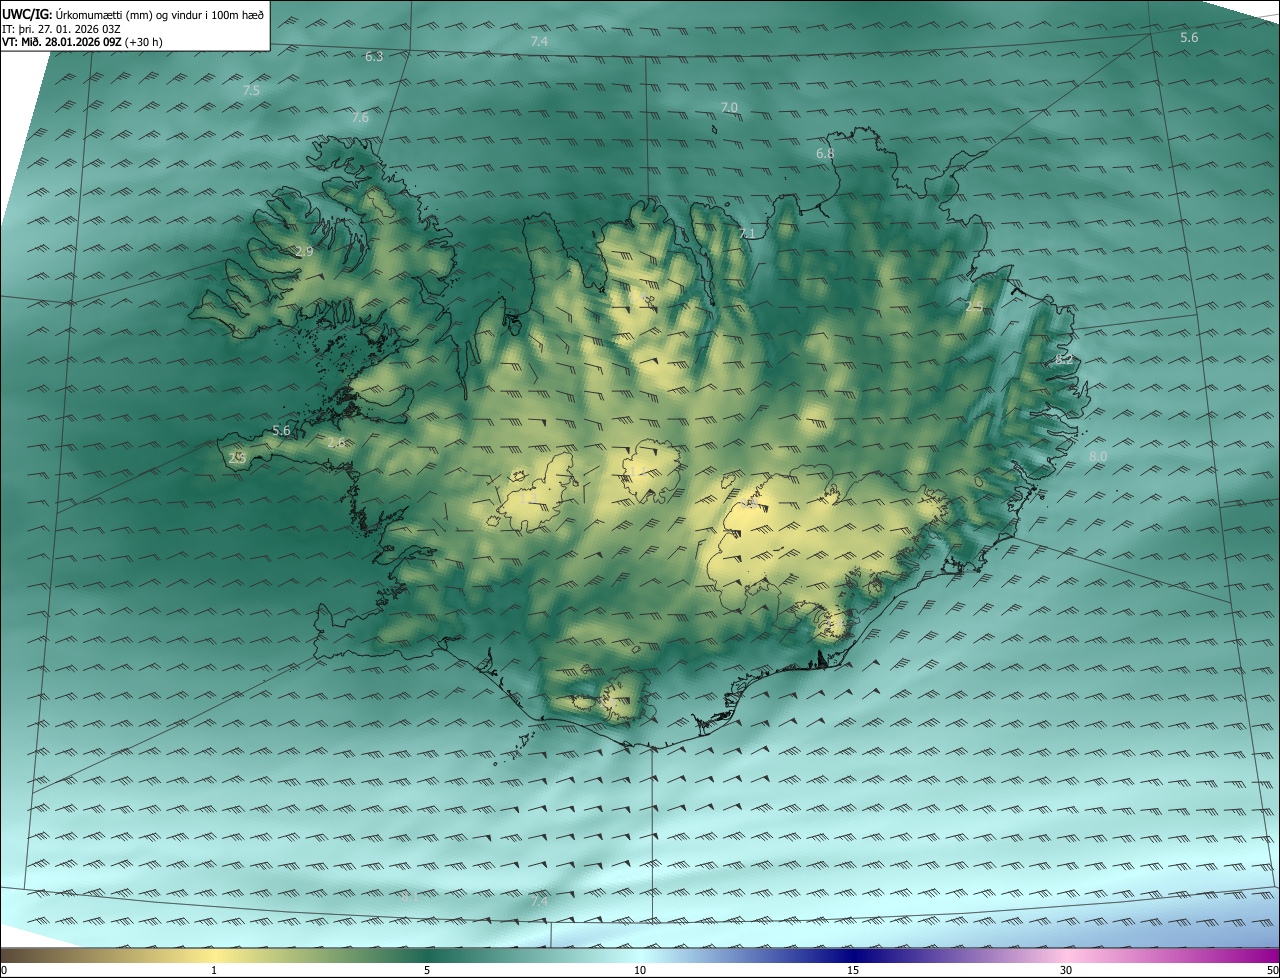This screenshot has width=1280, height=978.
Task: Click the 2.5 value at the Snæfellsnes tip
Action: click(237, 458)
